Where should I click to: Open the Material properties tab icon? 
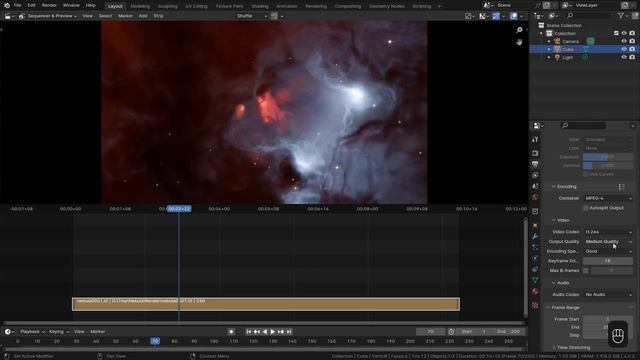(535, 291)
